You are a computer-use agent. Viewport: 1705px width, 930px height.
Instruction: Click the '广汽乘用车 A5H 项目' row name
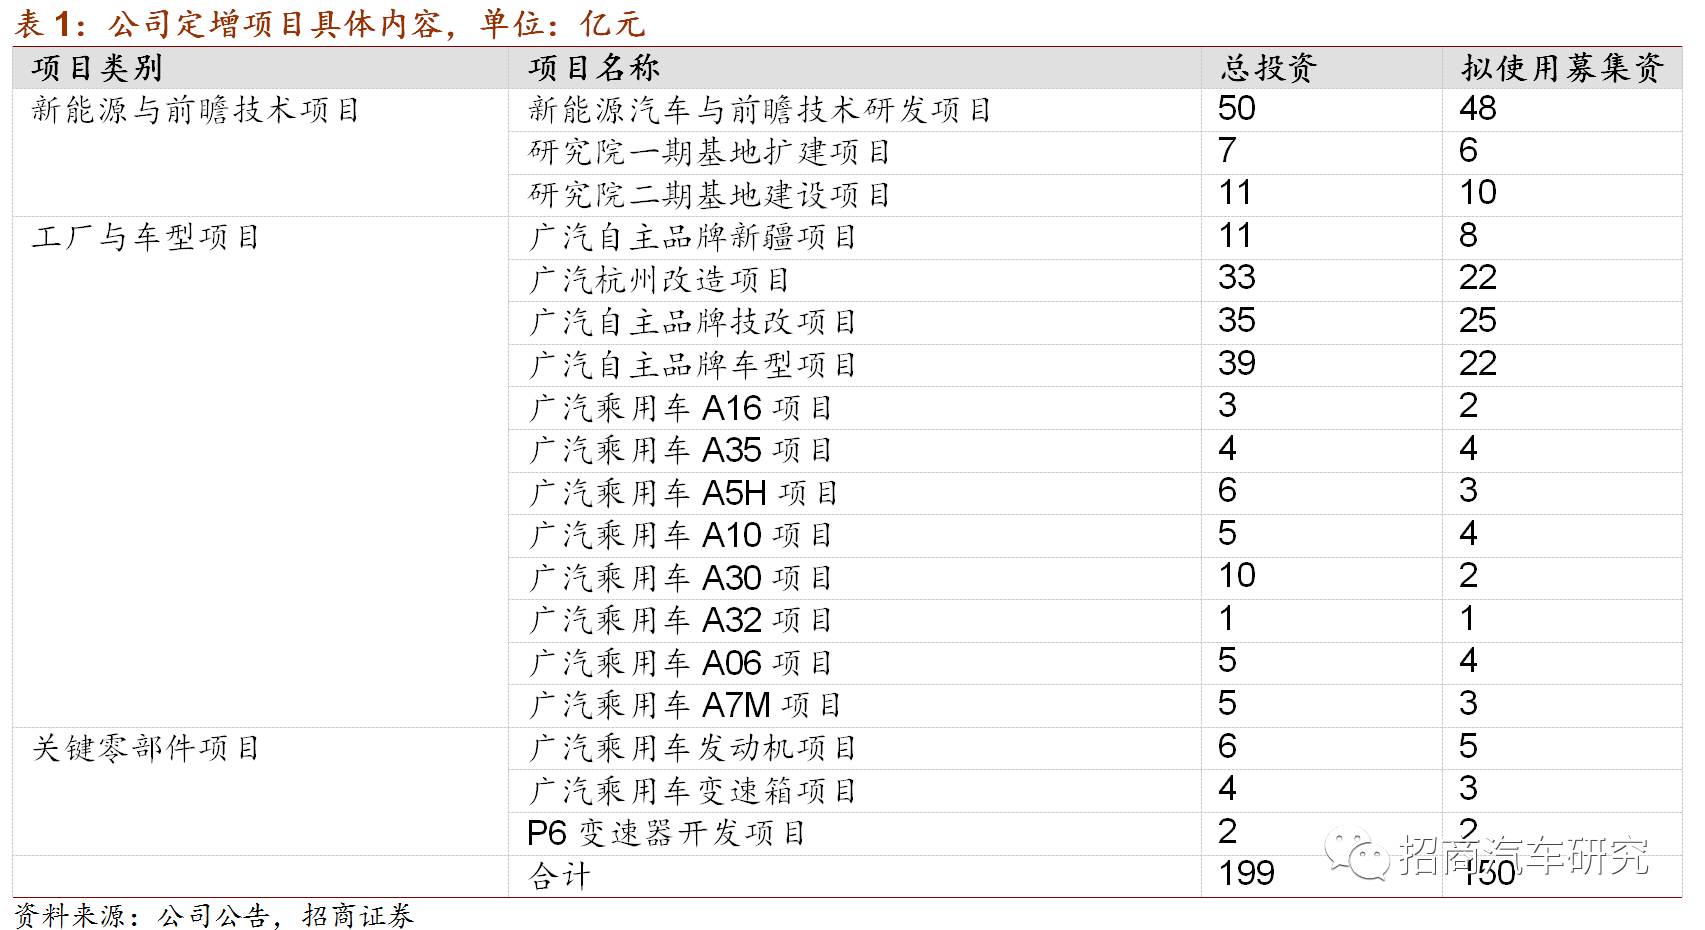point(683,493)
